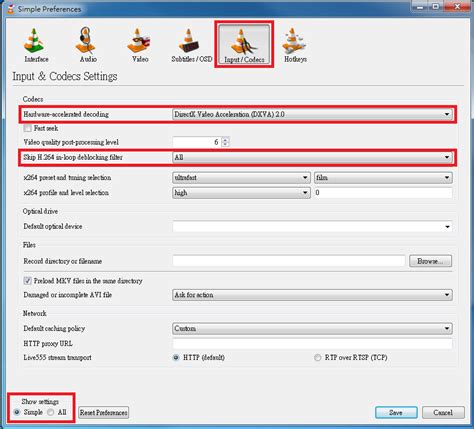This screenshot has width=474, height=429.
Task: Uncheck Preload MKV files in same directory
Action: point(28,281)
